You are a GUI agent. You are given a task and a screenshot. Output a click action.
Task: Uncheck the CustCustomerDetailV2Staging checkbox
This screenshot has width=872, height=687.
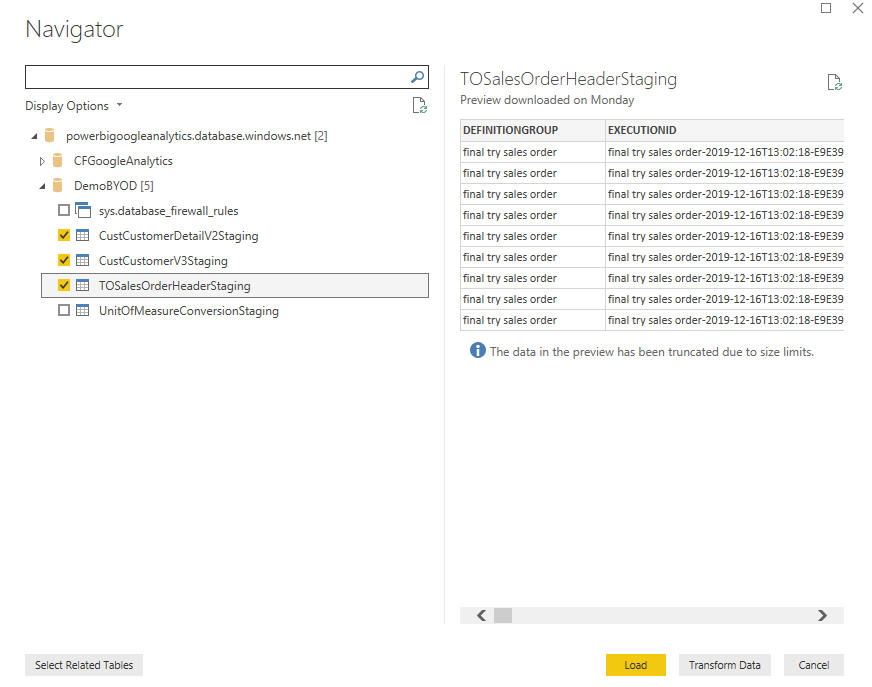pyautogui.click(x=64, y=235)
